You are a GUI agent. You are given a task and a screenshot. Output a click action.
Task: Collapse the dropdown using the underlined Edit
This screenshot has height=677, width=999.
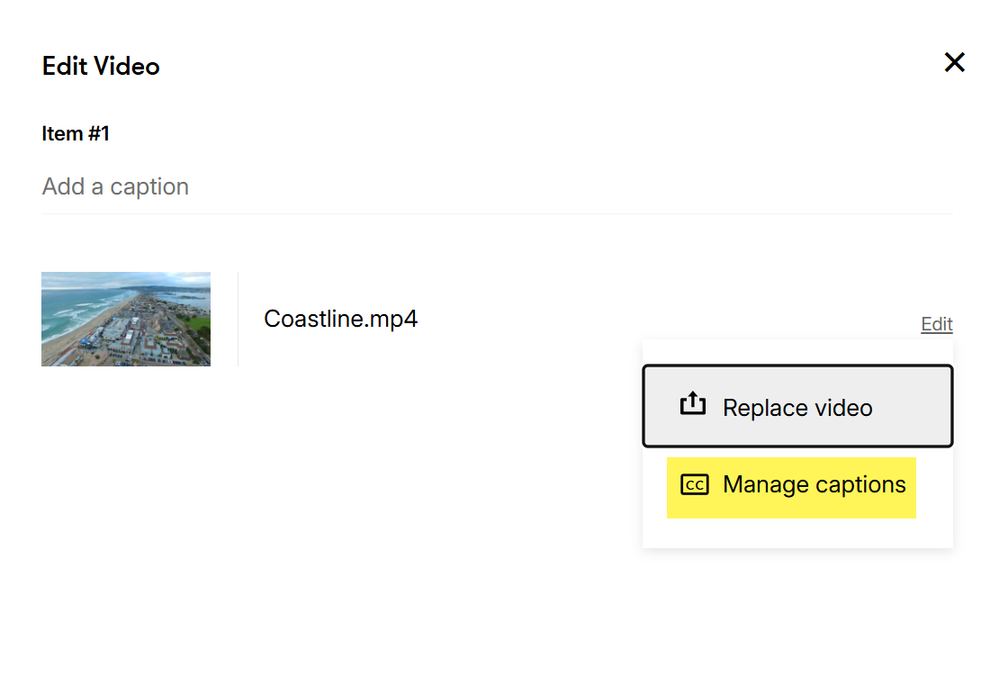point(936,324)
